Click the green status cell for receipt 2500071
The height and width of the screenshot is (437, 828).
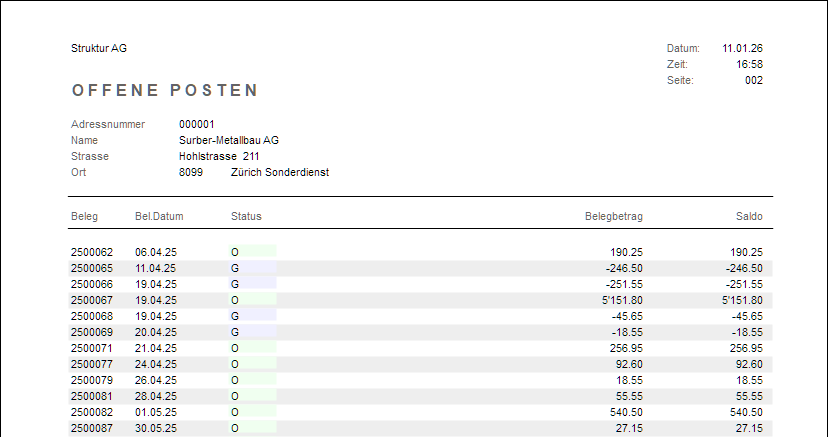point(253,347)
